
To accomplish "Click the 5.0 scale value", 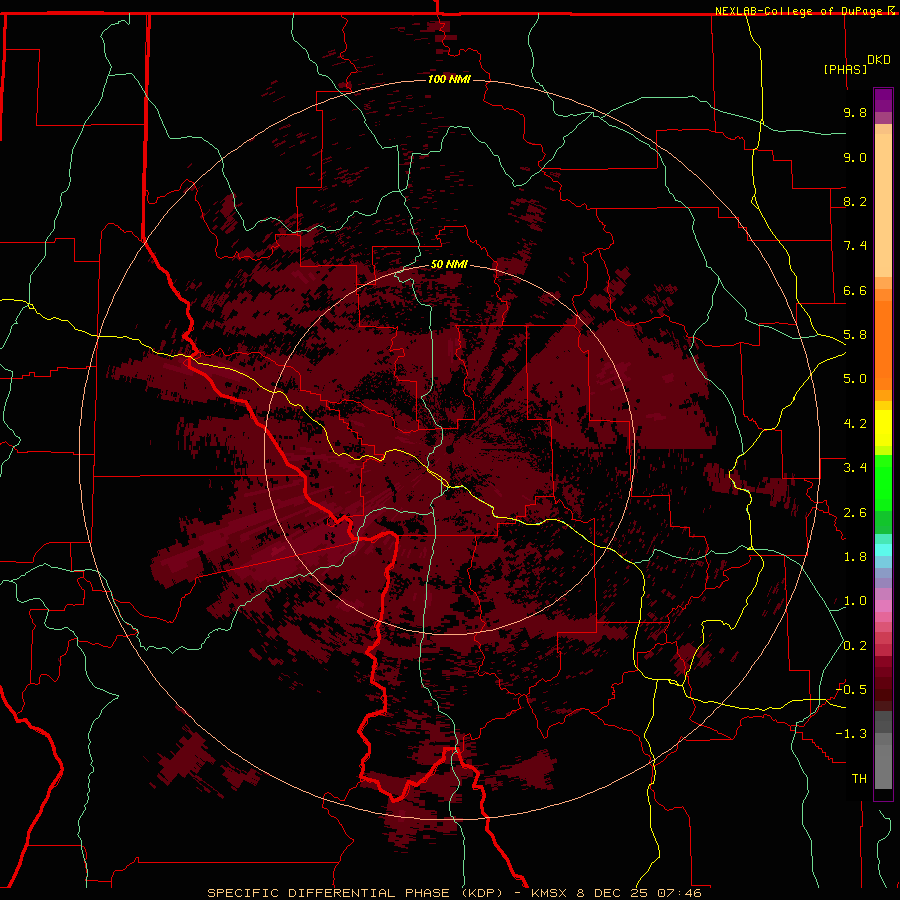I will [855, 379].
